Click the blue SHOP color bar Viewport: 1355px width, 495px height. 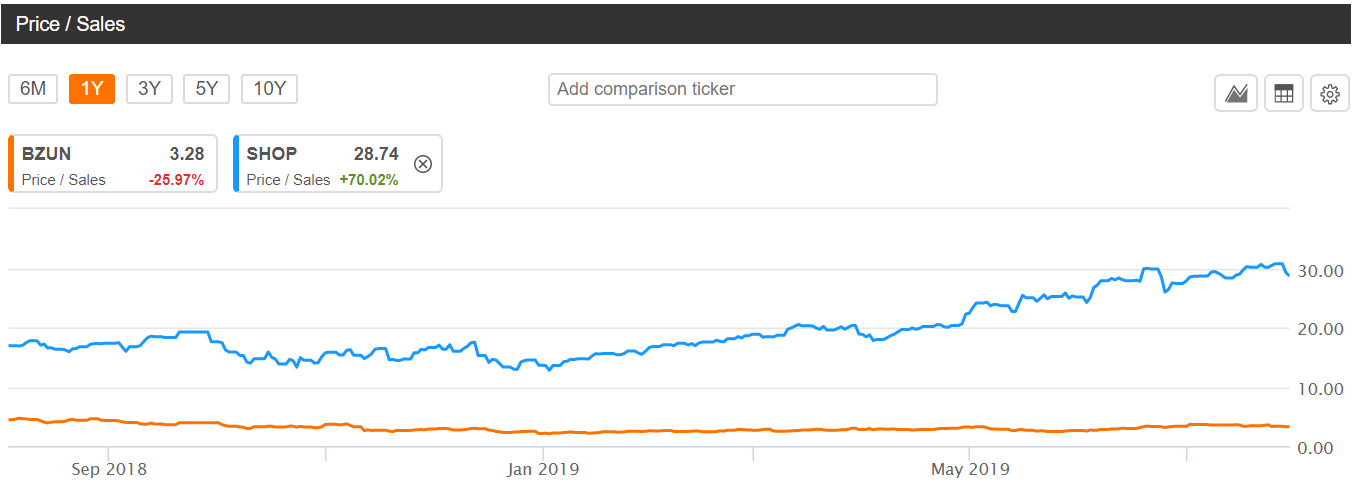point(235,164)
